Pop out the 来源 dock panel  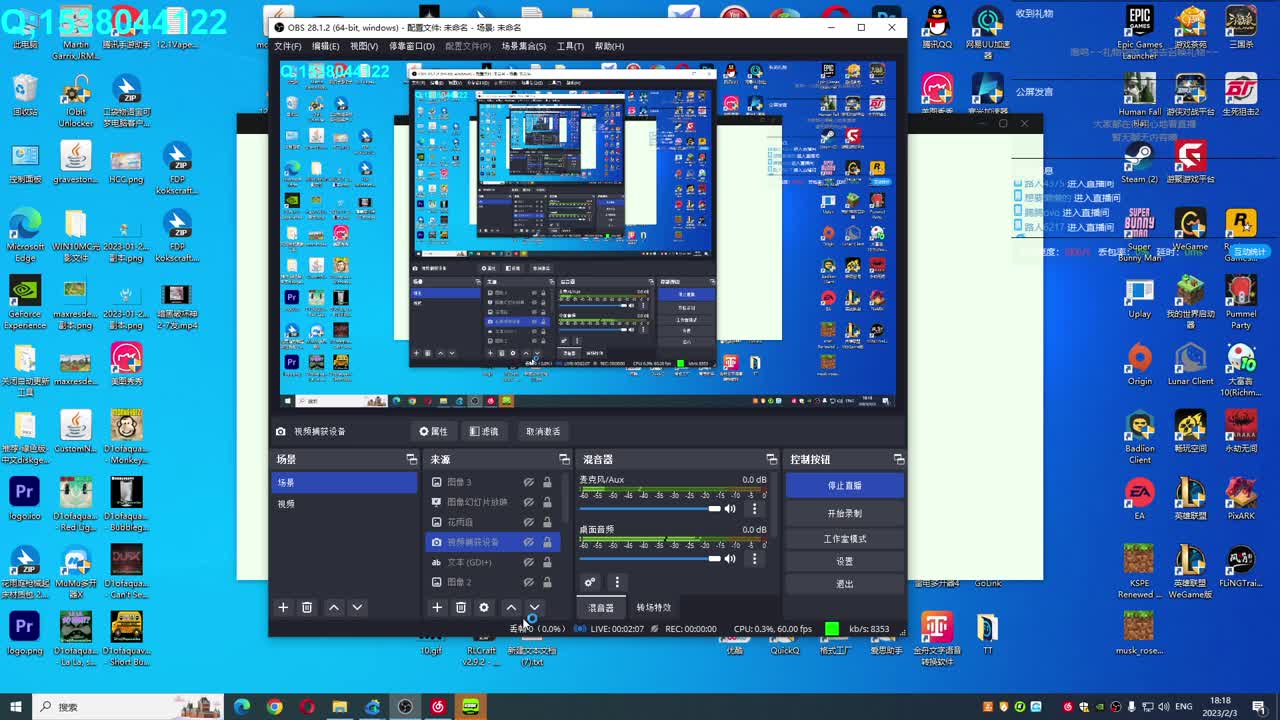[564, 459]
